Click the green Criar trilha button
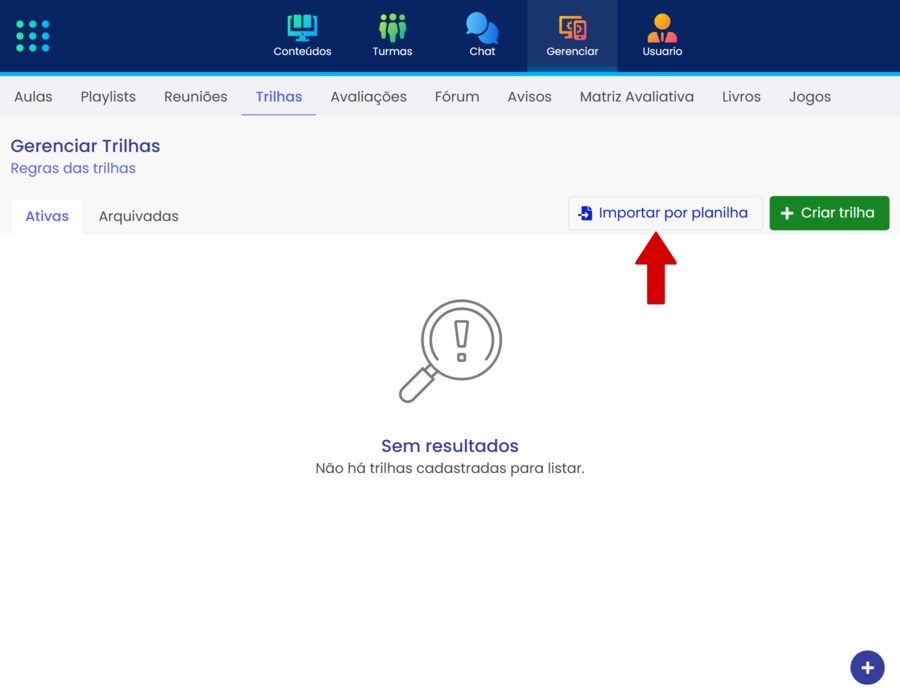 (x=829, y=213)
